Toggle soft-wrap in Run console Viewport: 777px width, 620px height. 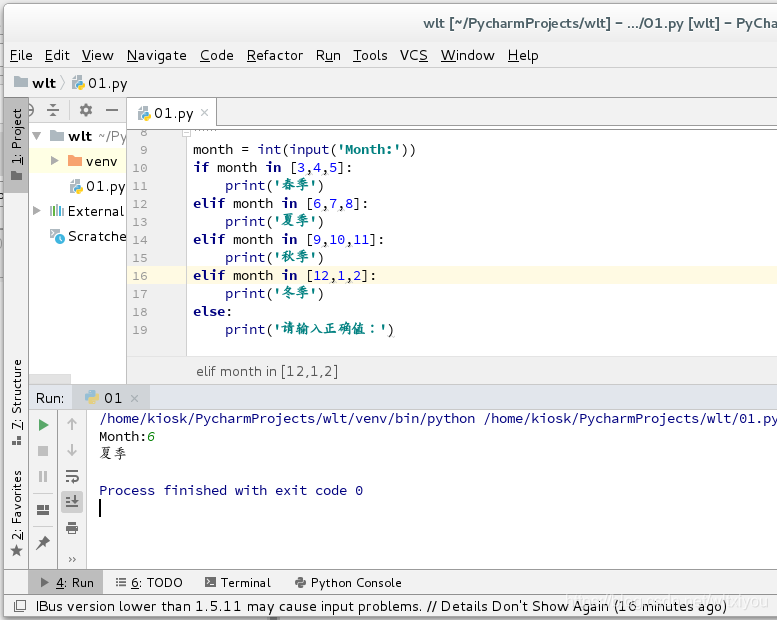point(72,476)
